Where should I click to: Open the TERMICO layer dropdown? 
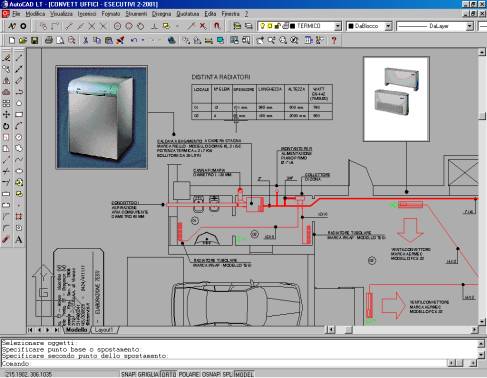338,26
